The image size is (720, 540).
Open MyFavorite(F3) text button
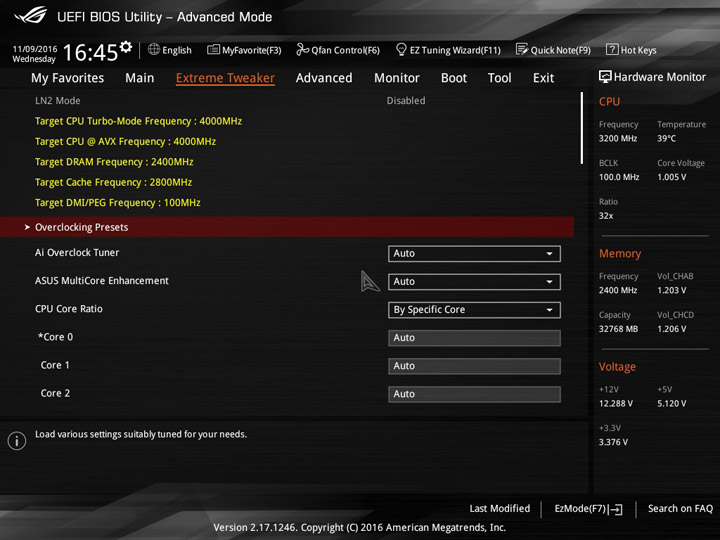click(252, 50)
